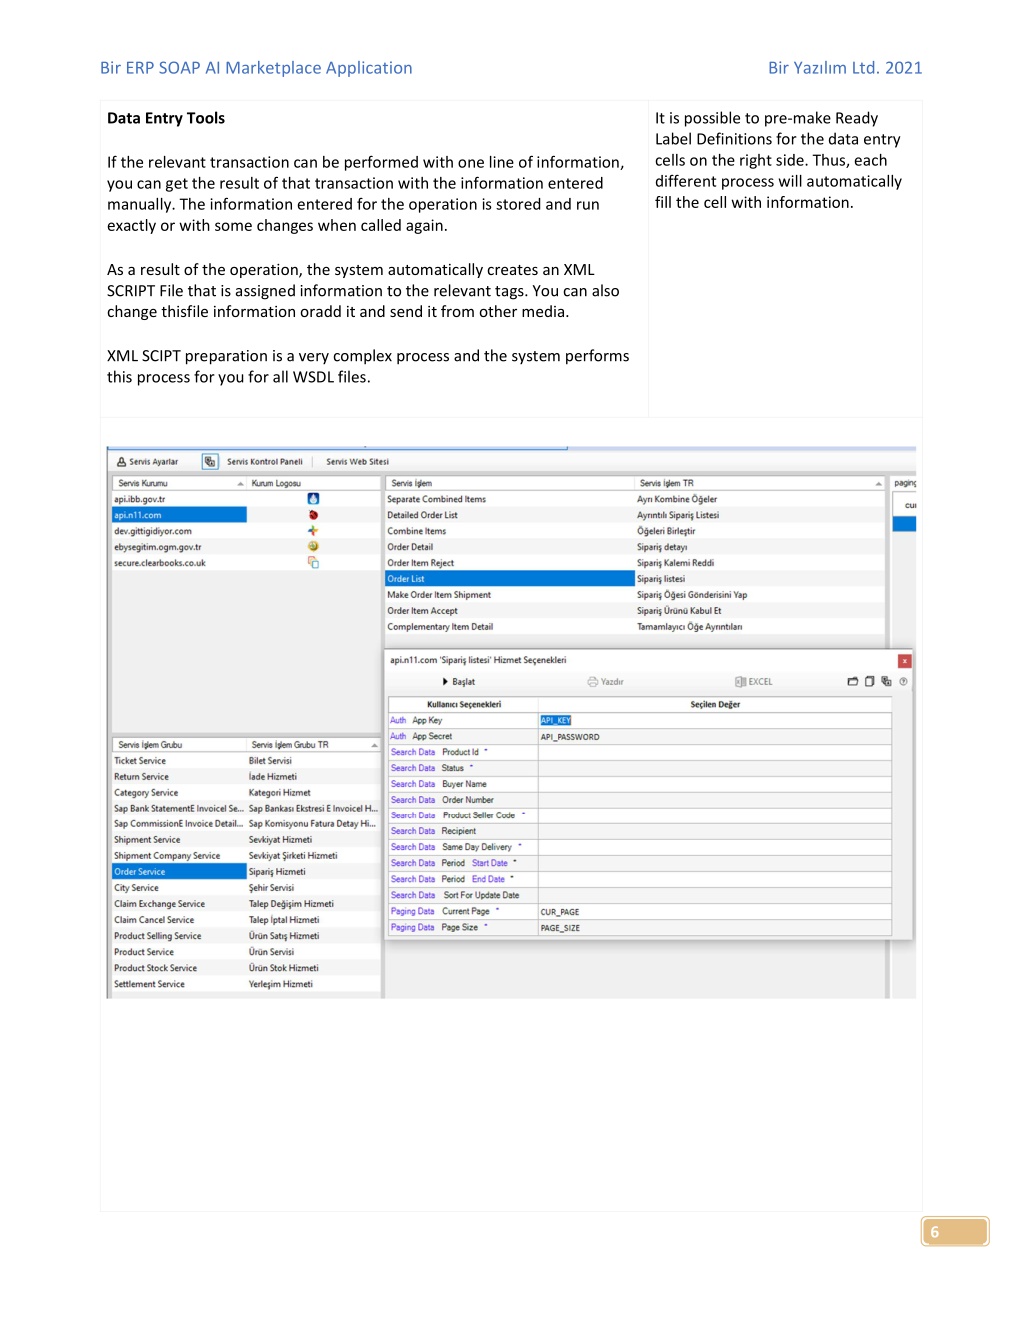Sort by the Servis İşlem TR column header

(760, 483)
